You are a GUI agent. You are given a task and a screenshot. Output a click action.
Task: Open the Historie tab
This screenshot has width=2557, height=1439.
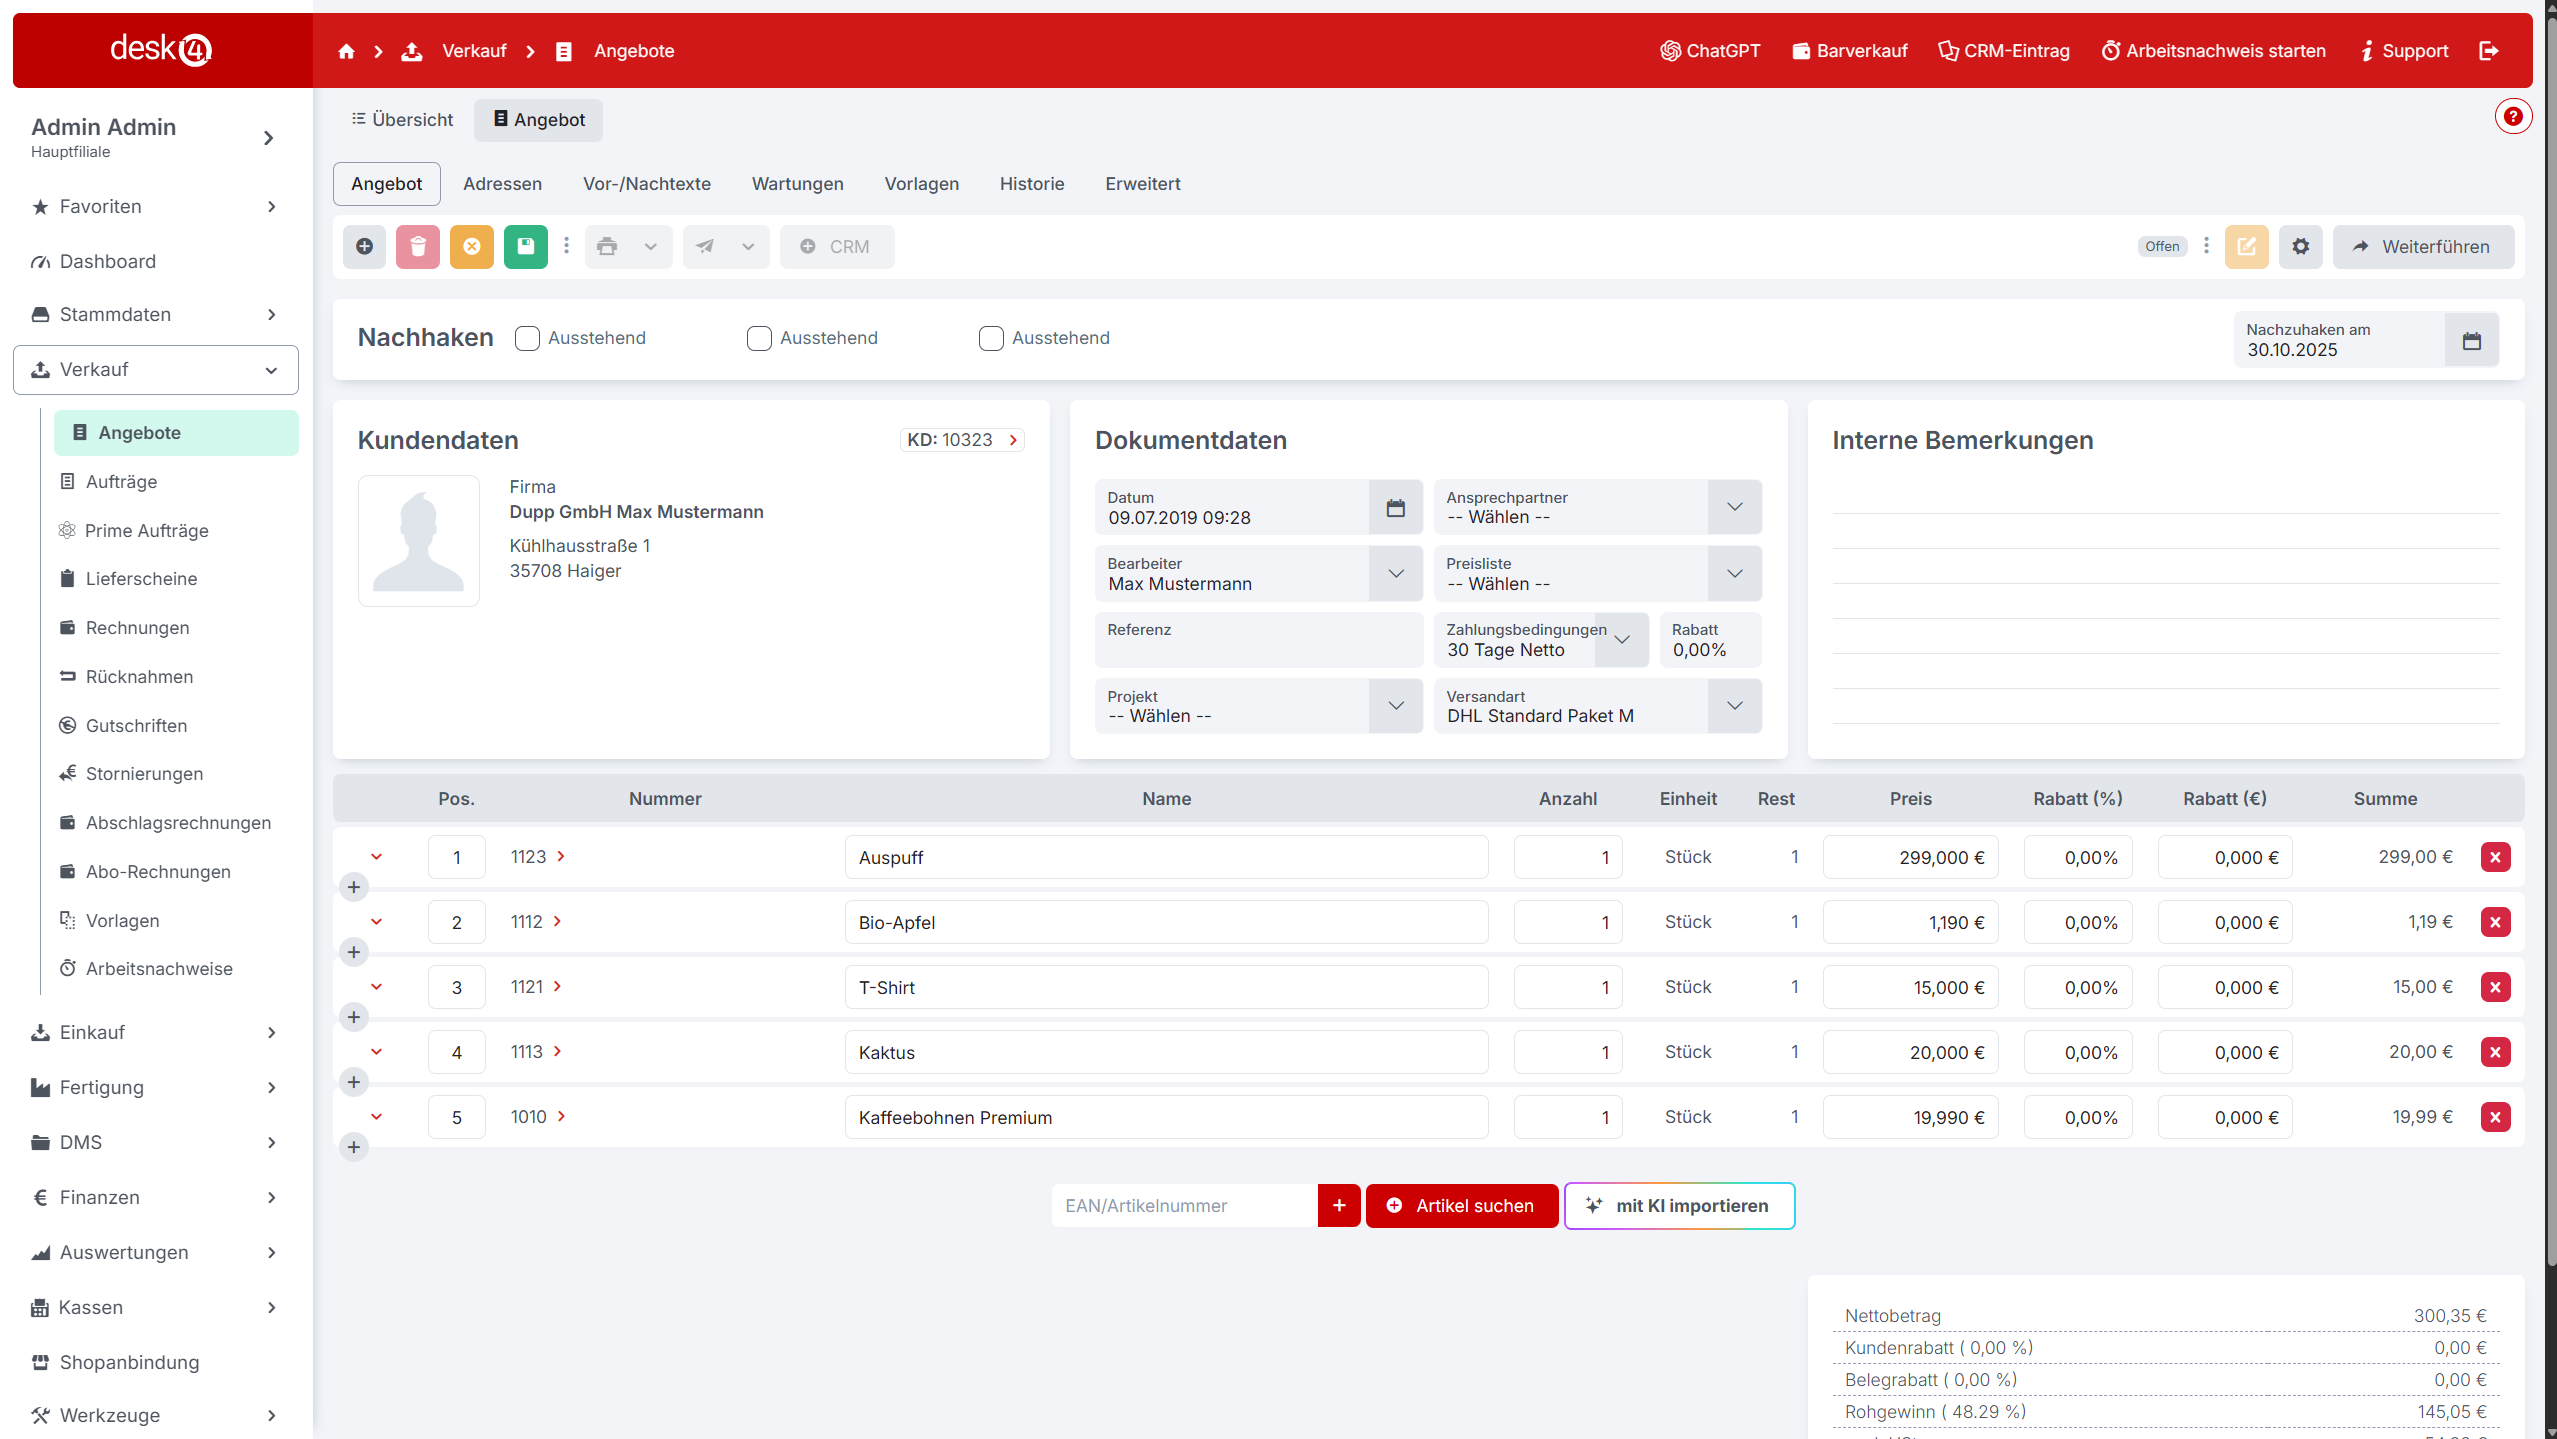[x=1032, y=183]
